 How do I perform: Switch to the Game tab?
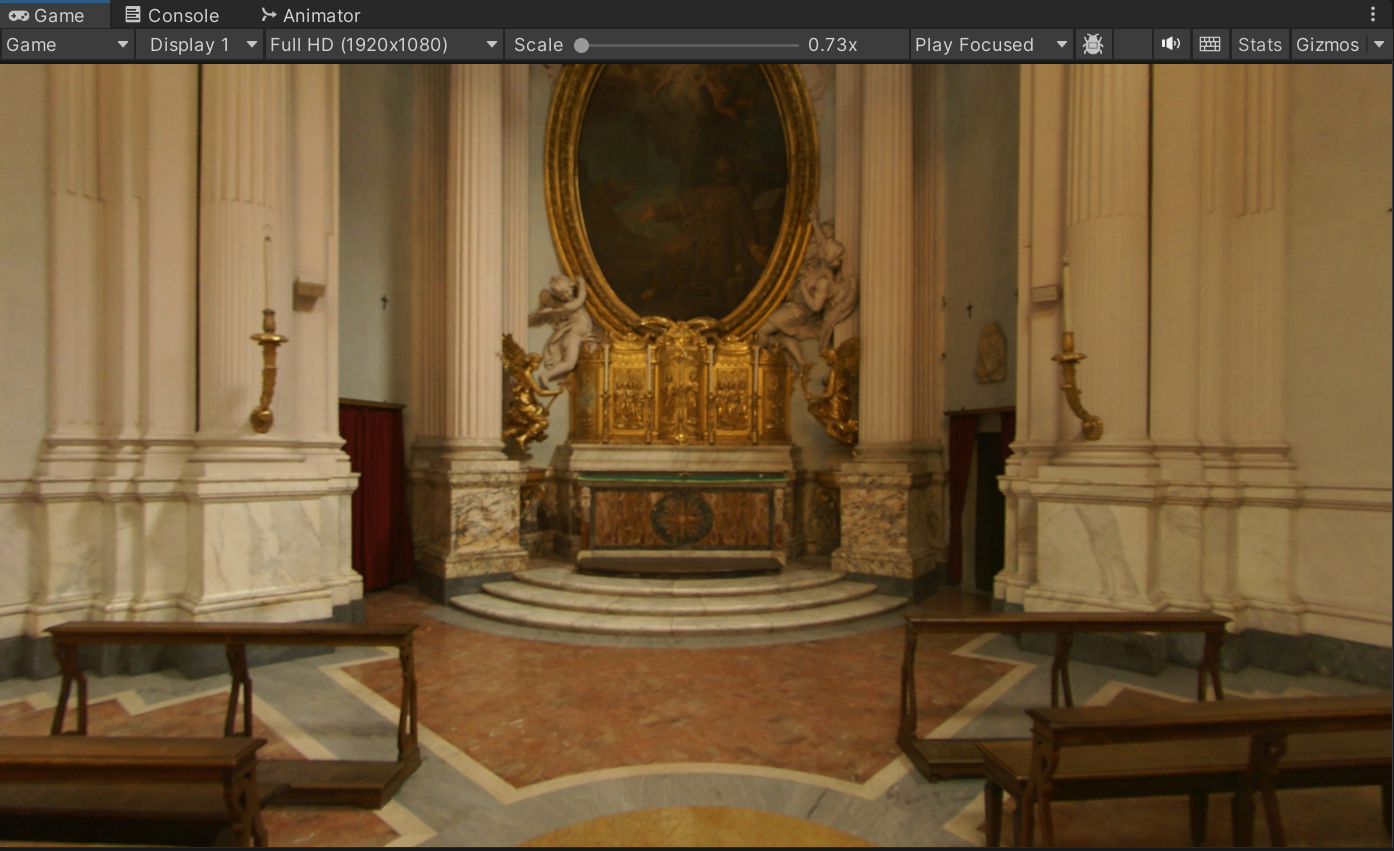pyautogui.click(x=54, y=15)
